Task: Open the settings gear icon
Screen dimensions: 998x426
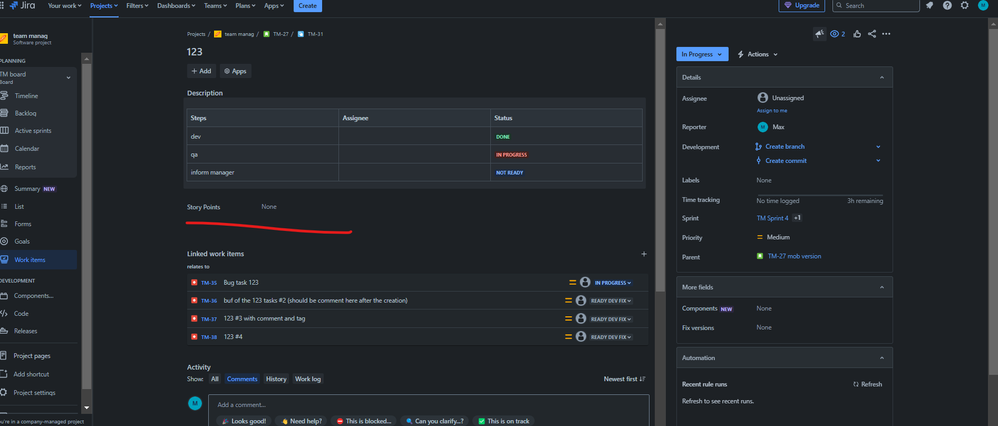Action: click(x=965, y=6)
